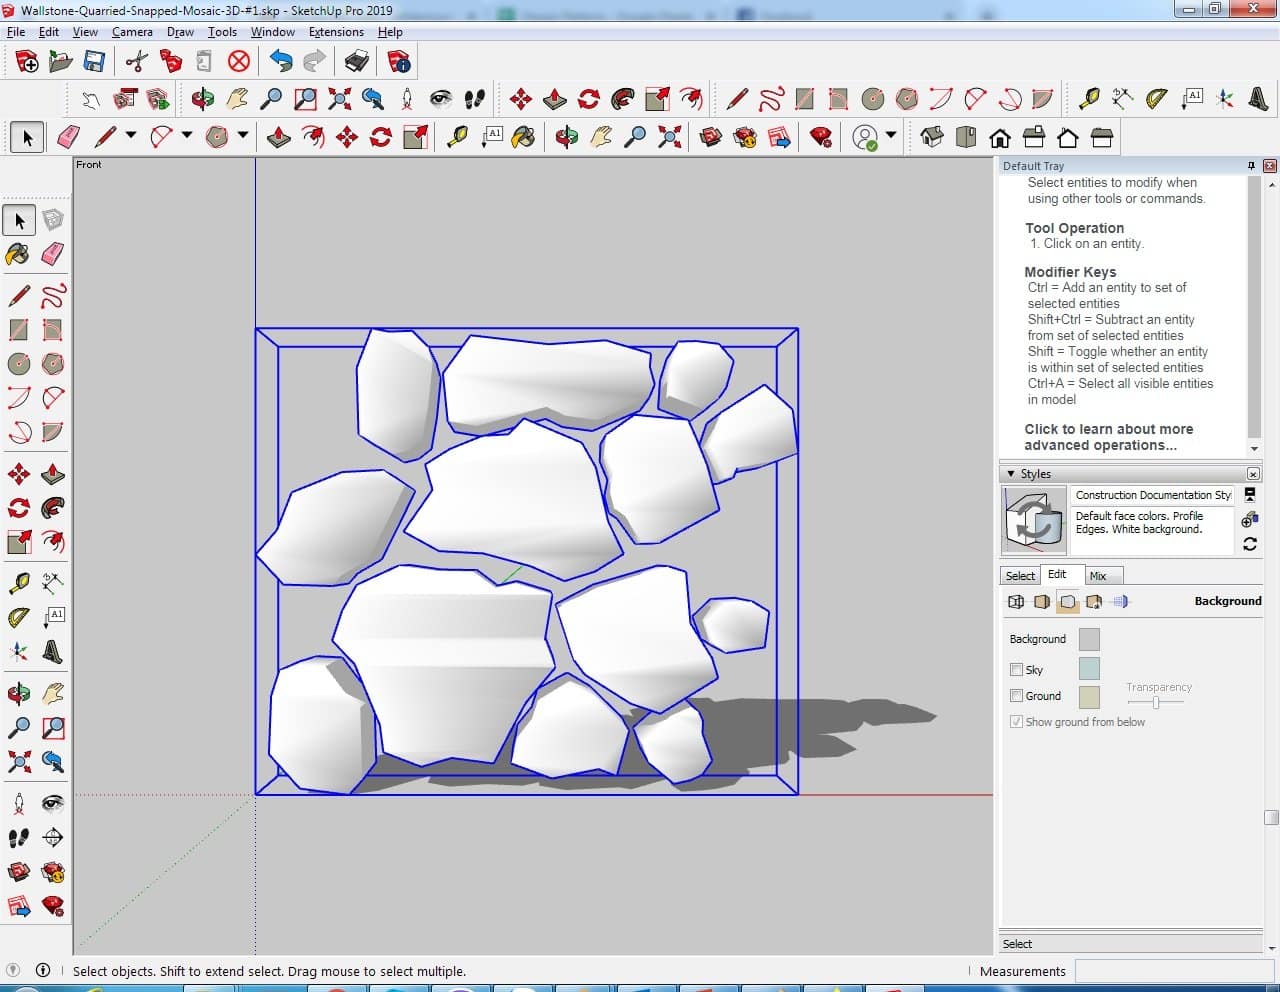Select the Orbit tool in left toolbar
The image size is (1280, 992).
(x=19, y=692)
